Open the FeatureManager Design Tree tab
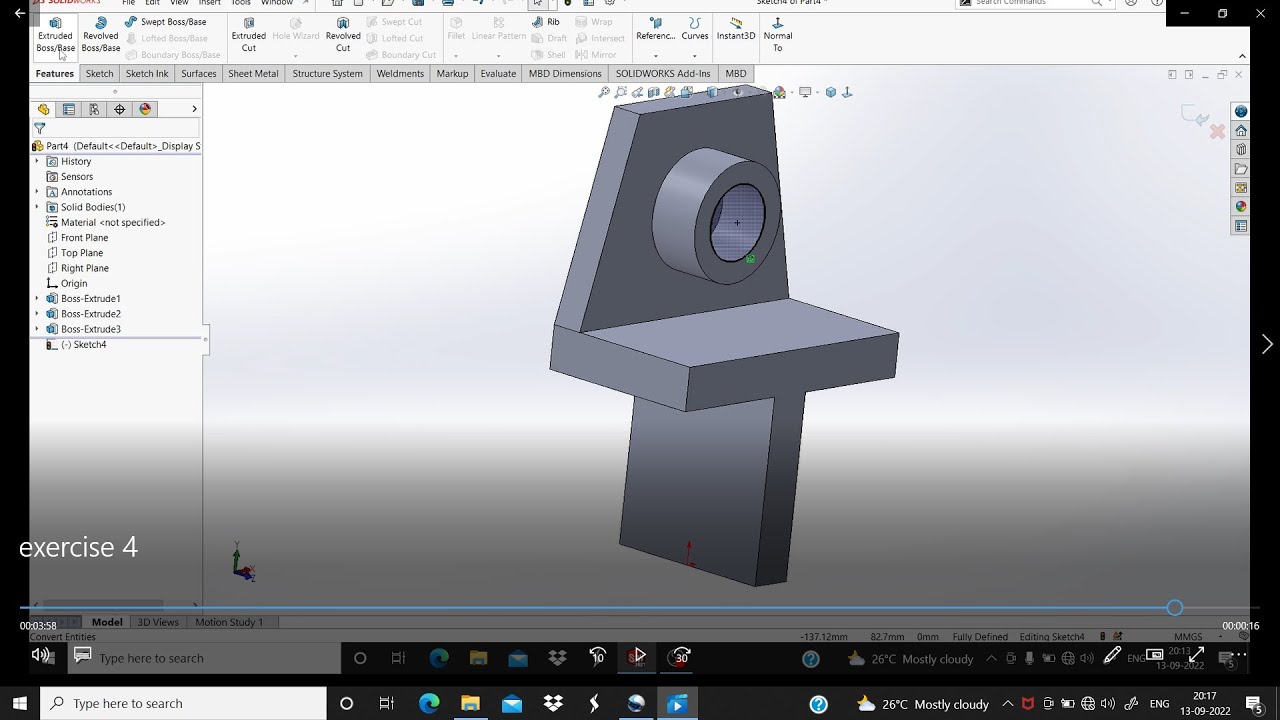This screenshot has height=720, width=1280. pos(44,109)
